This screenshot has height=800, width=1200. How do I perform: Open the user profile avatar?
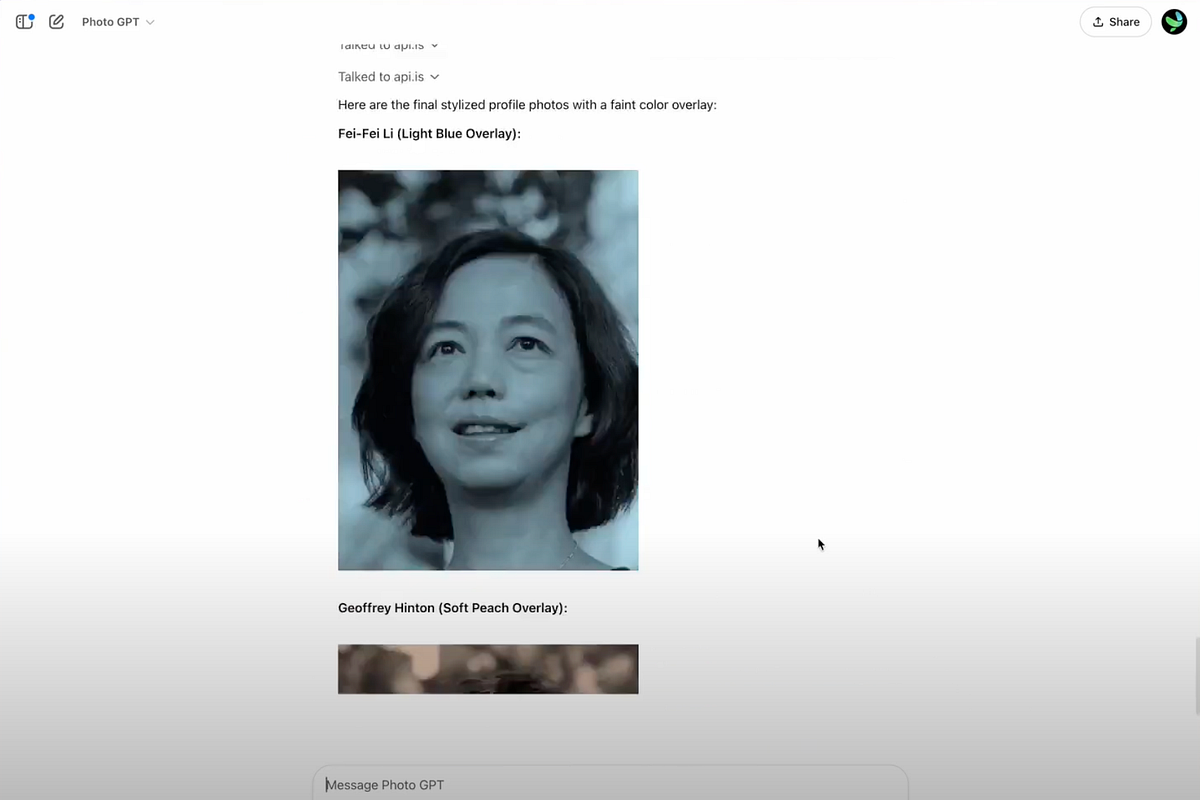tap(1174, 22)
